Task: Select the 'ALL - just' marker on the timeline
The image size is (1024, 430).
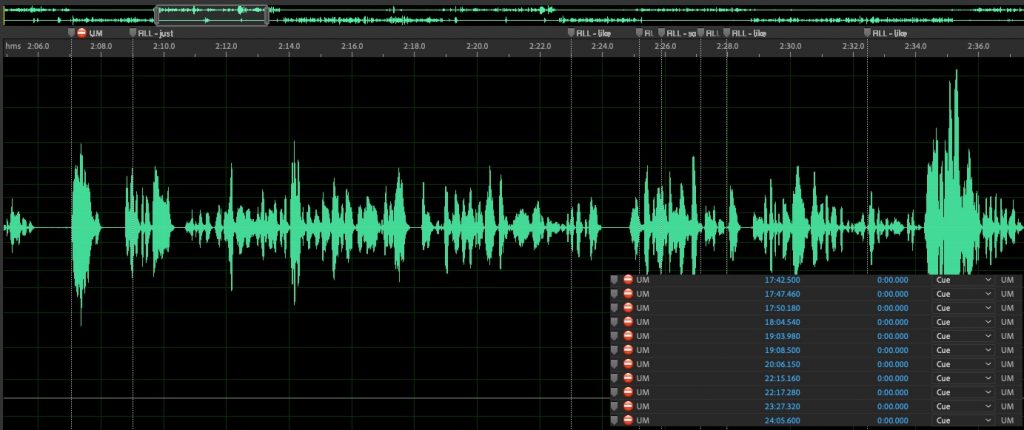Action: coord(155,33)
